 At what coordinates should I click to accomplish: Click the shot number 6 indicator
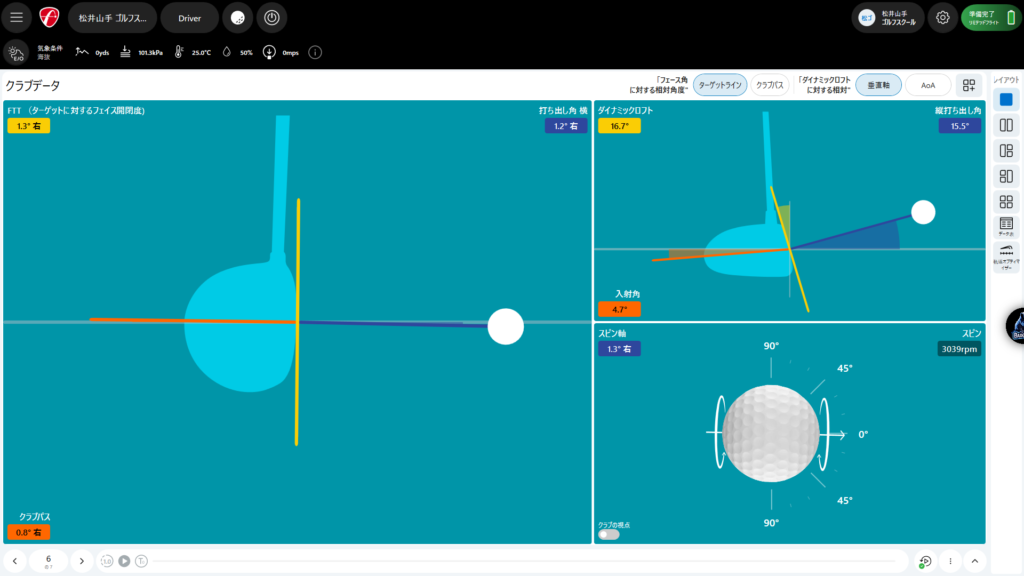48,560
